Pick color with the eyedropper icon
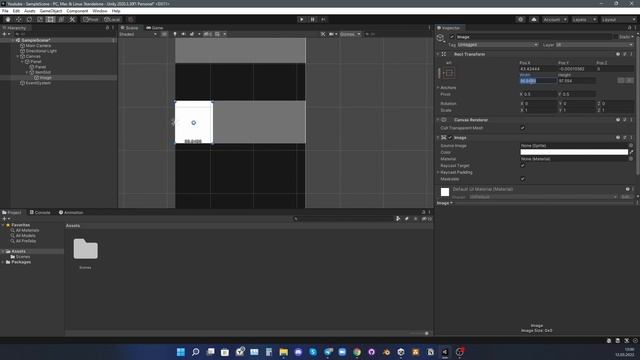The height and width of the screenshot is (360, 640). 631,152
